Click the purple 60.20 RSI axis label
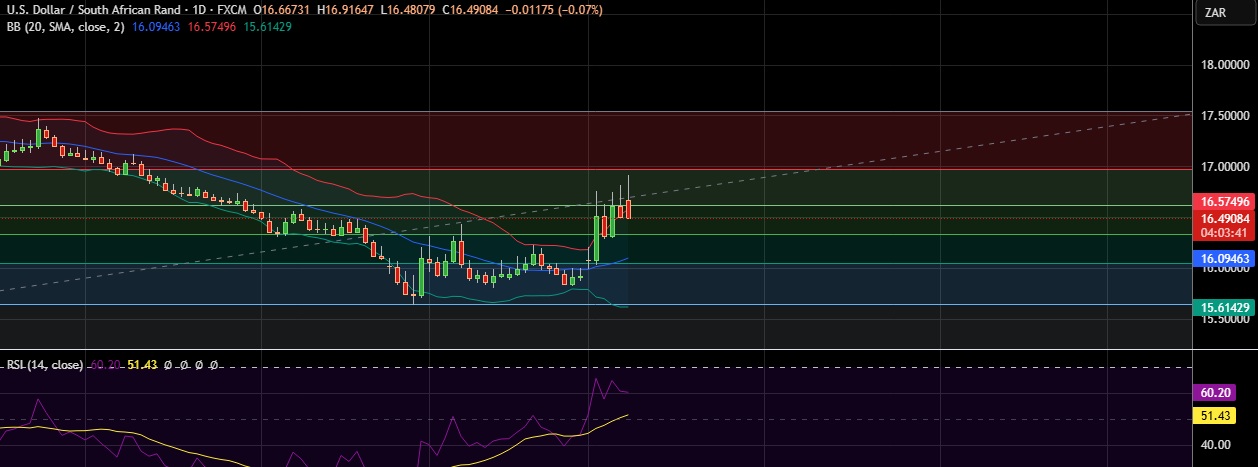This screenshot has width=1258, height=467. pos(1215,394)
